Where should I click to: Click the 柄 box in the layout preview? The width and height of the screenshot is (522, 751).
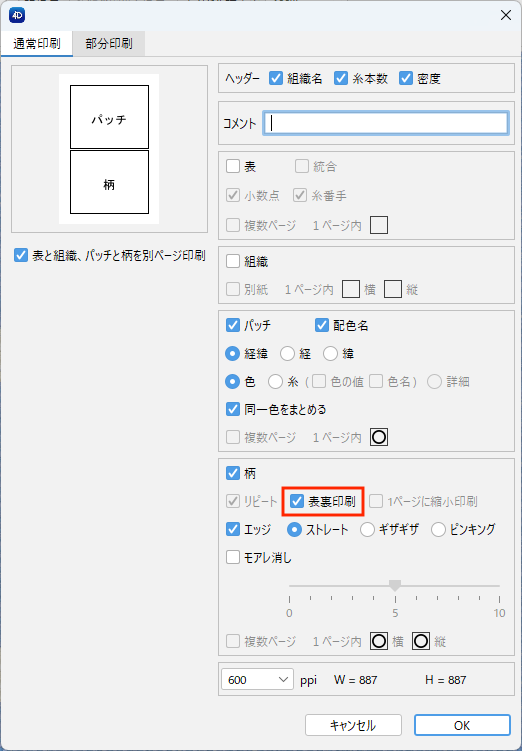point(109,182)
